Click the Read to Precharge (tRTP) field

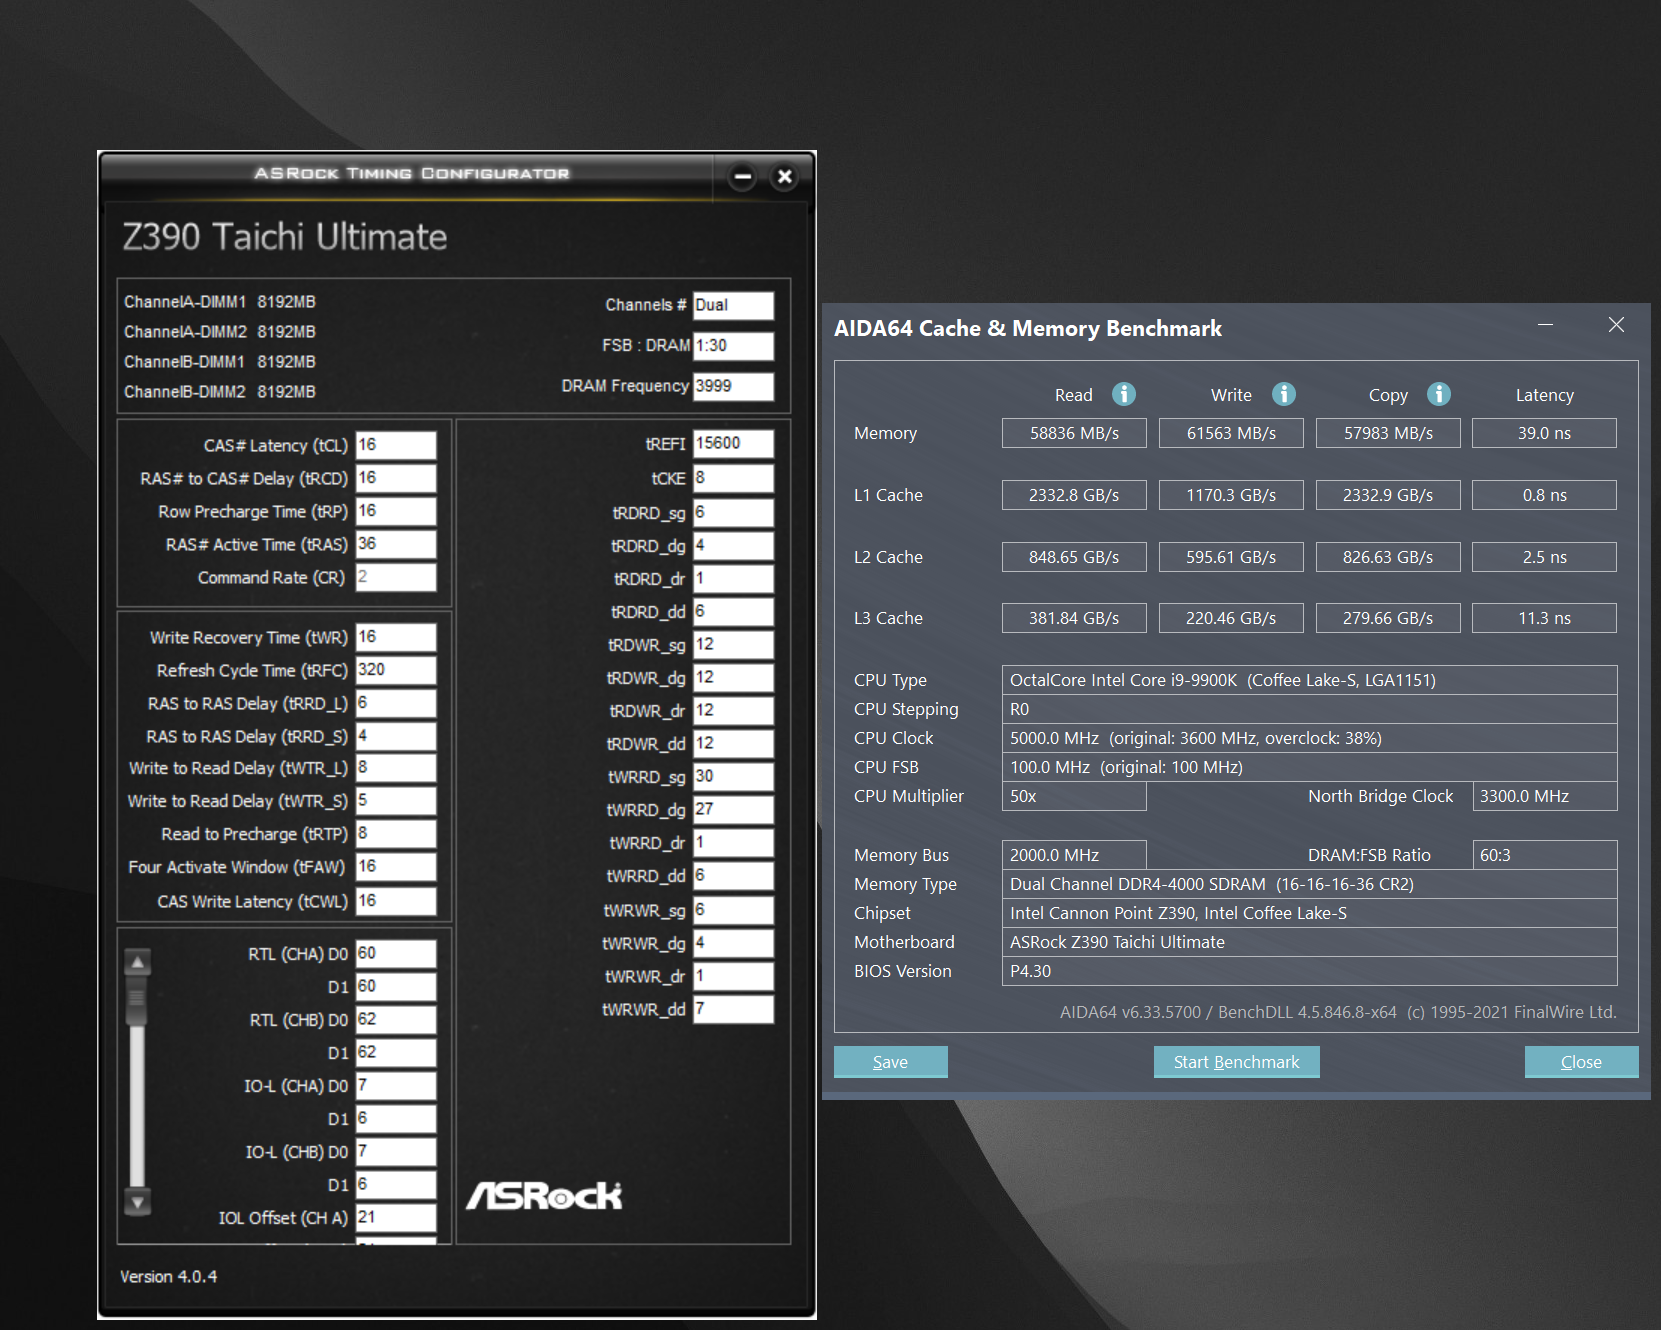click(396, 834)
